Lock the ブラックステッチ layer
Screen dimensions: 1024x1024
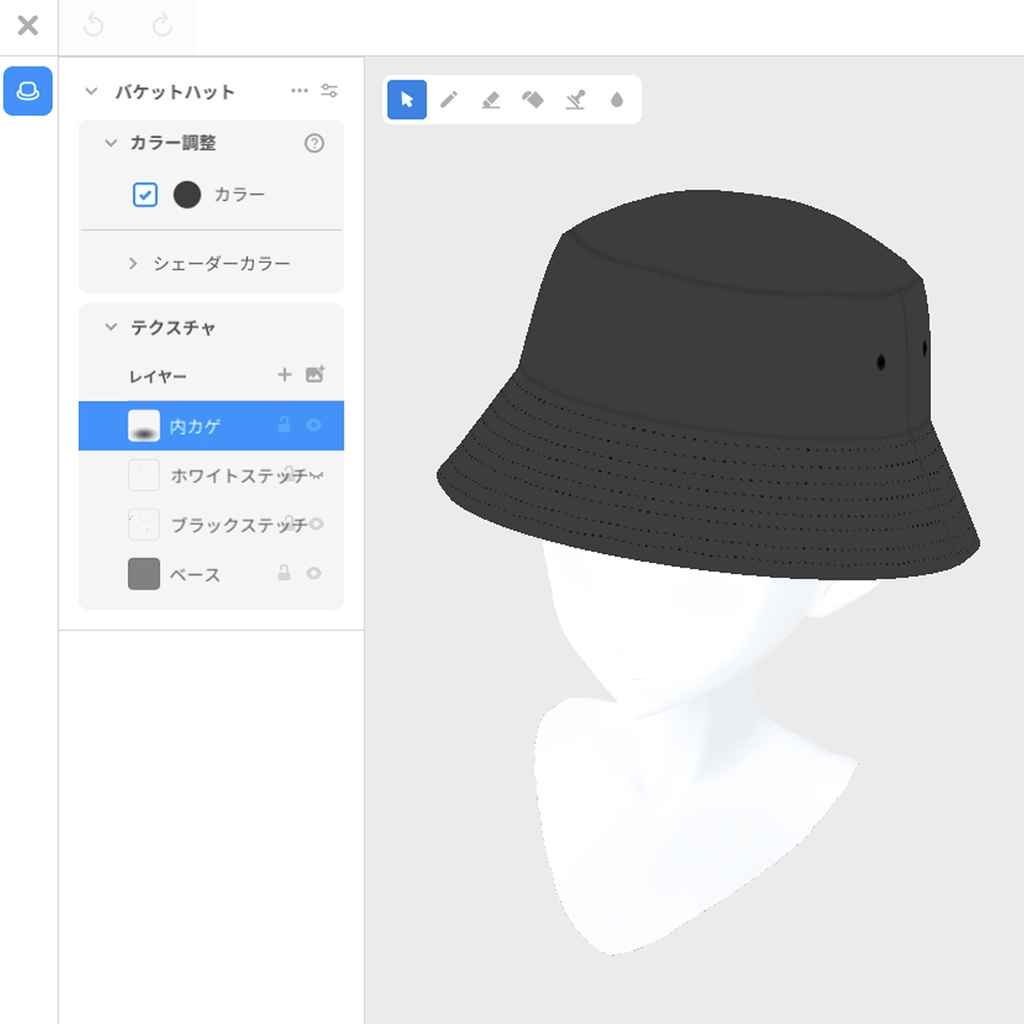tap(289, 523)
